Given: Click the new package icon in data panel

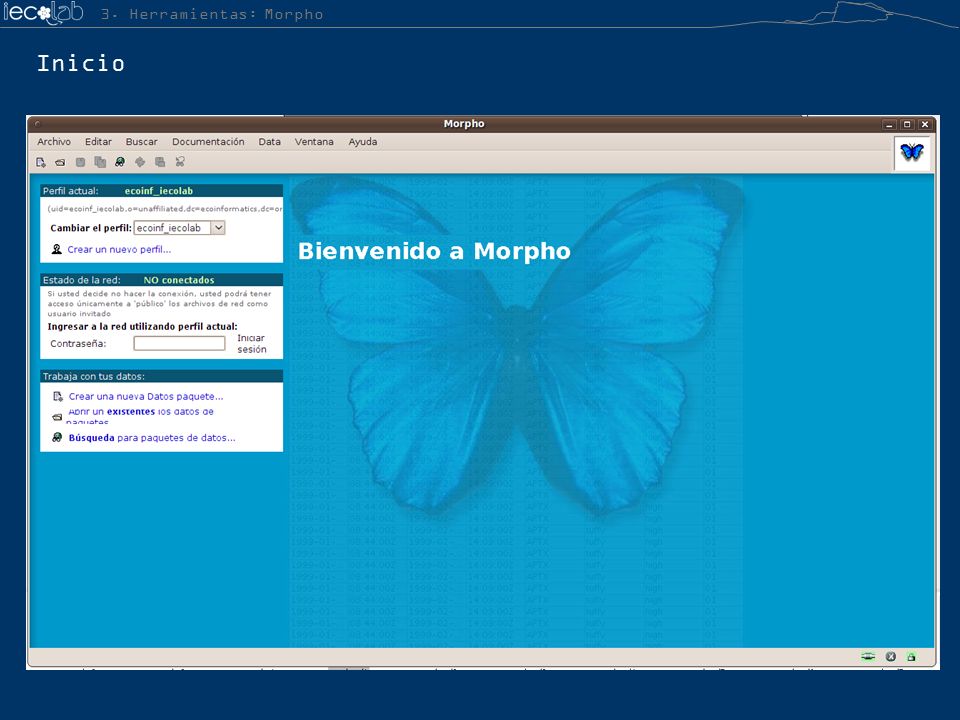Looking at the screenshot, I should [58, 396].
